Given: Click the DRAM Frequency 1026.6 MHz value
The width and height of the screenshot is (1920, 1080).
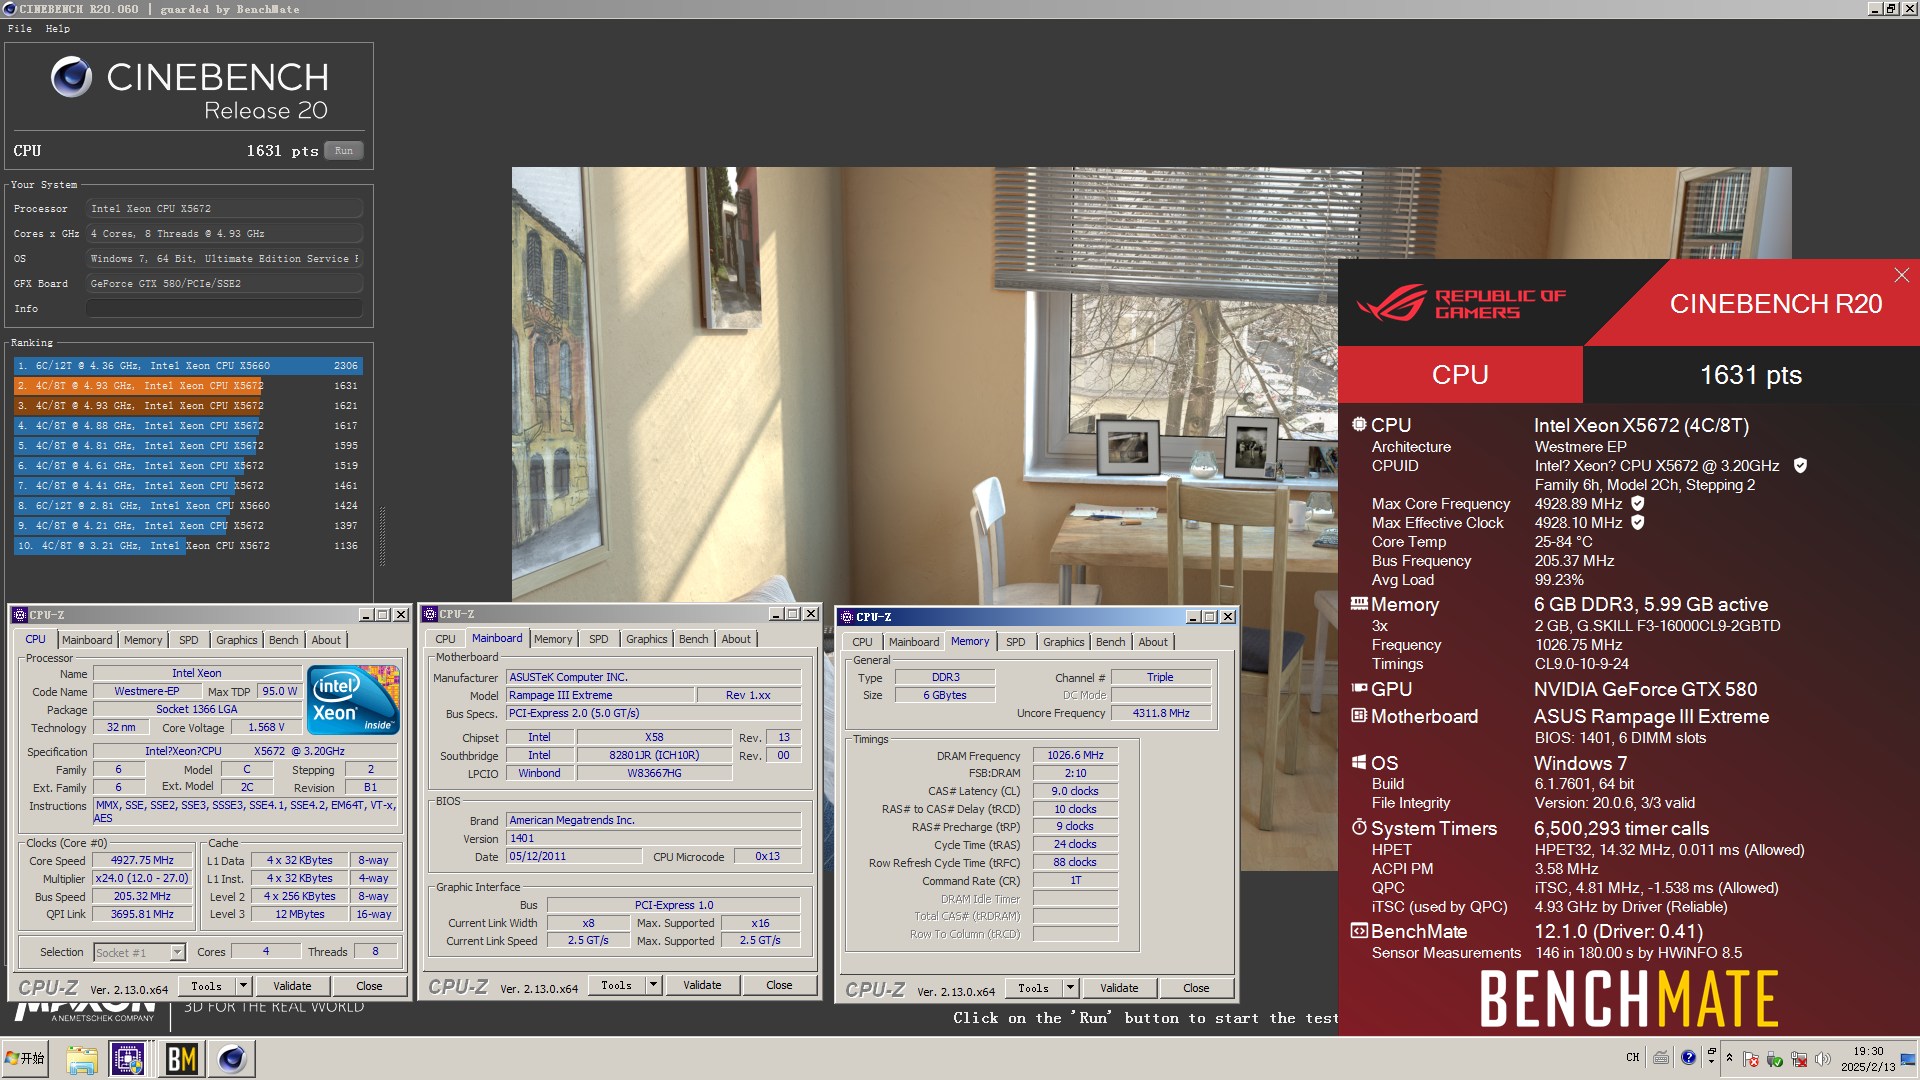Looking at the screenshot, I should (x=1075, y=756).
